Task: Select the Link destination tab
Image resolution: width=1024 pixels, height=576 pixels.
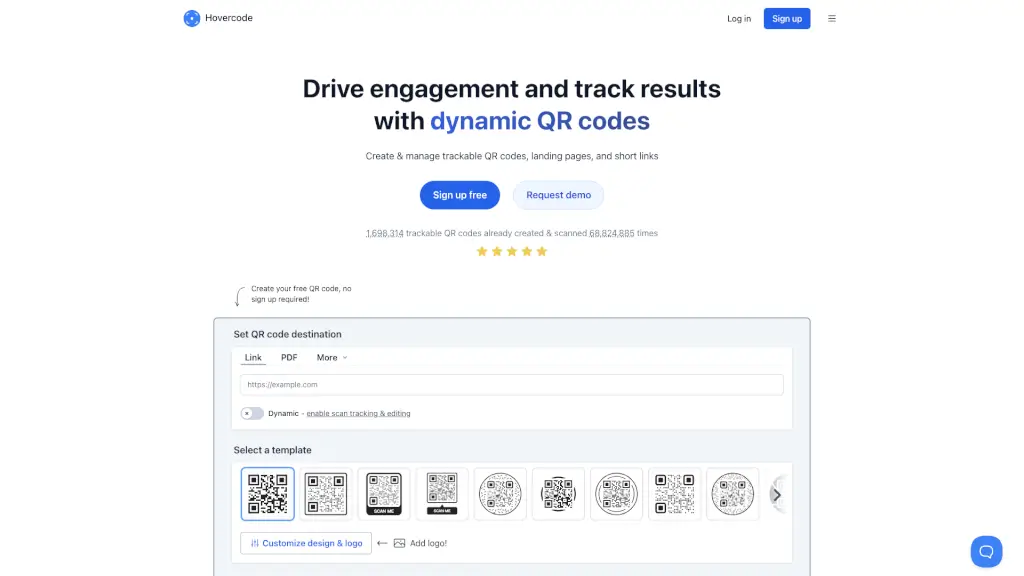Action: 253,357
